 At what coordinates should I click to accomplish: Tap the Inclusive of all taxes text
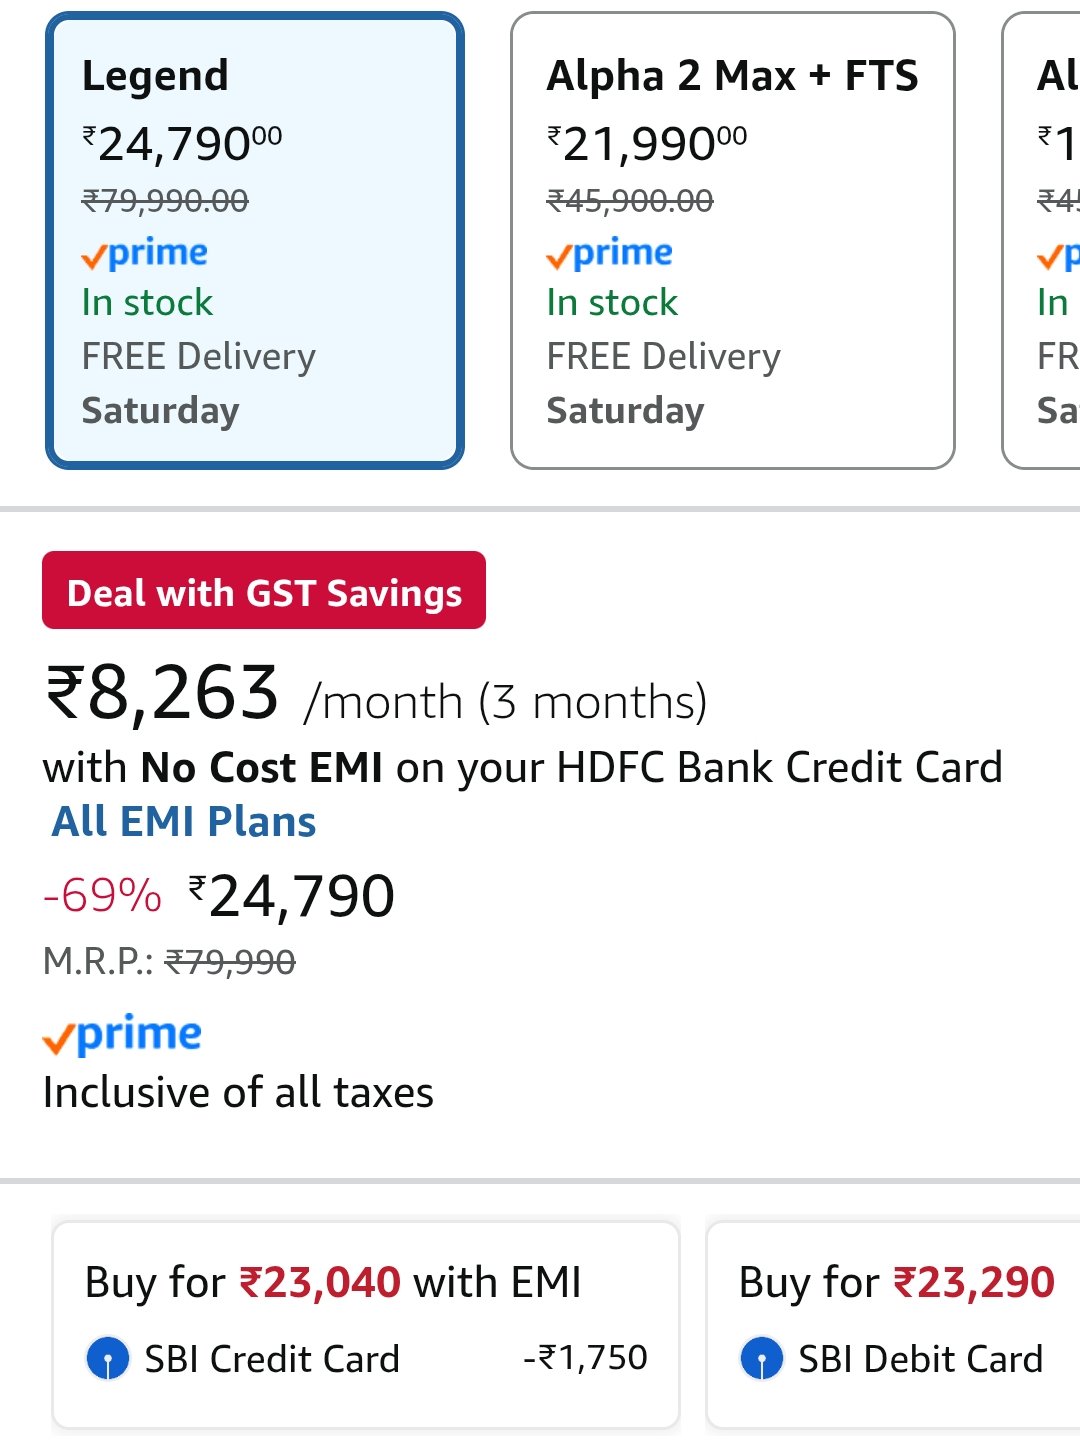tap(238, 1092)
